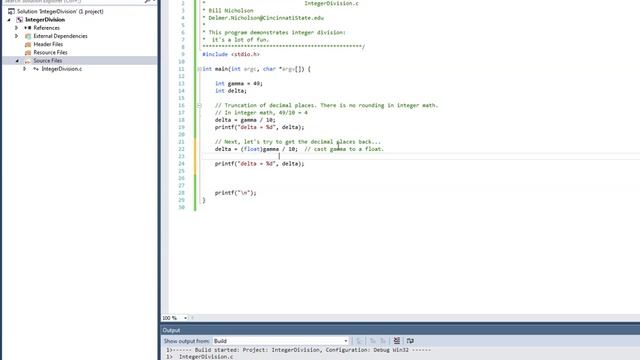Select Header Files in Solution Explorer
Viewport: 640px width, 360px height.
point(48,44)
